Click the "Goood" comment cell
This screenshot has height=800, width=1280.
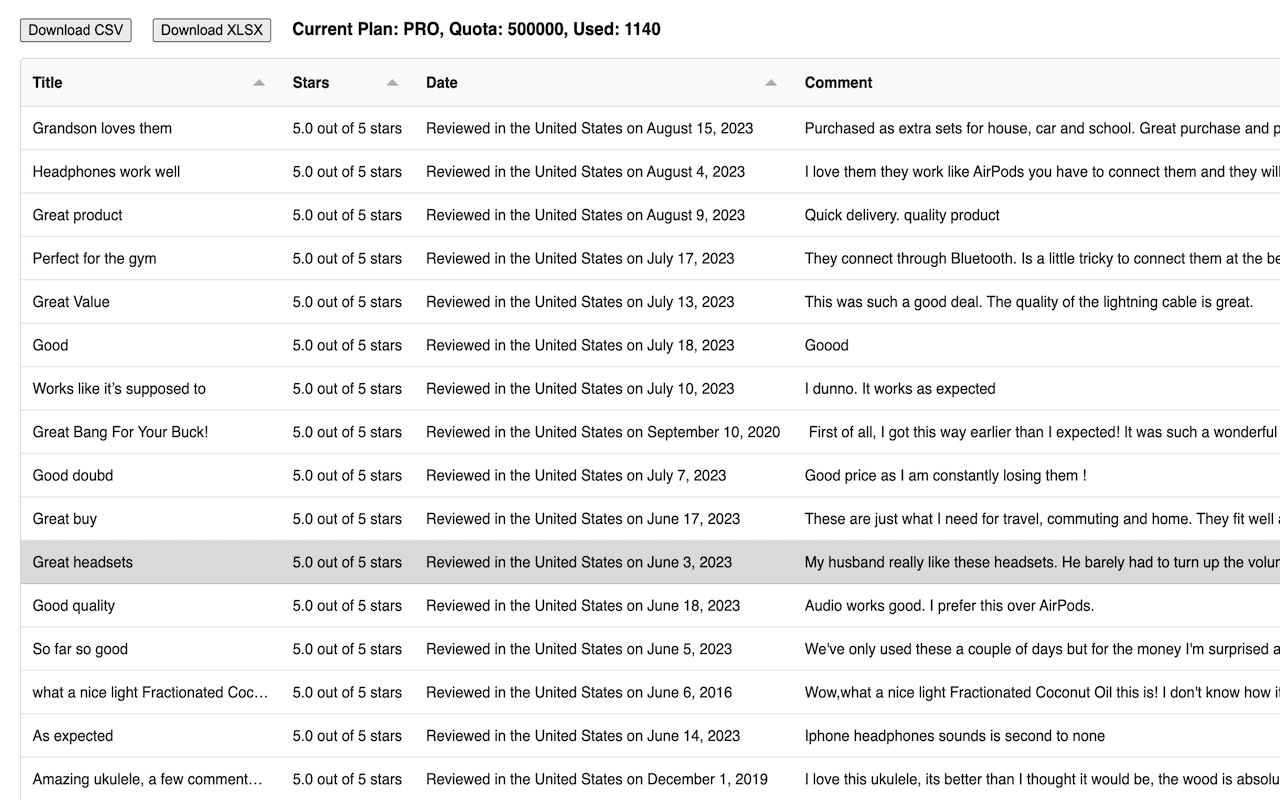point(827,345)
